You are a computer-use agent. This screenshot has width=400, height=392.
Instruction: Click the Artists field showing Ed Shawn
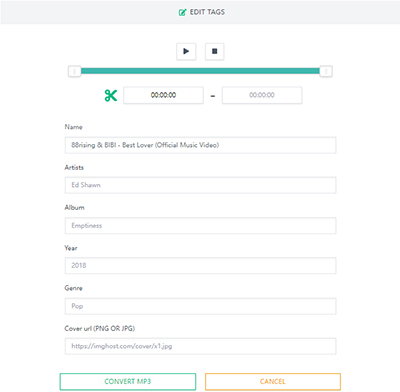[x=200, y=185]
